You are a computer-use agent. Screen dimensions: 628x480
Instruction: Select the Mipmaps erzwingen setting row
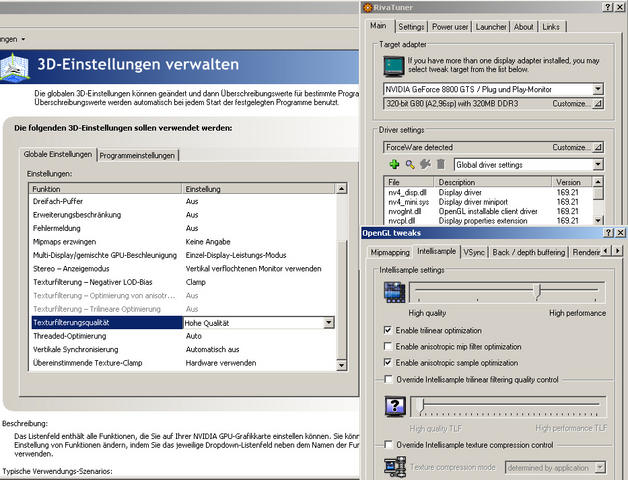pyautogui.click(x=183, y=242)
